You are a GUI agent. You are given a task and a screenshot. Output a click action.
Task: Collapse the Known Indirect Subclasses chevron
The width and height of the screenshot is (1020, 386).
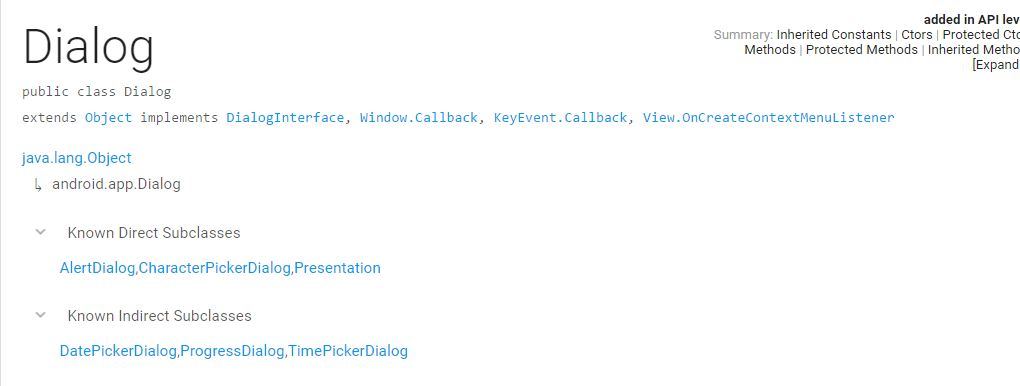(x=40, y=315)
